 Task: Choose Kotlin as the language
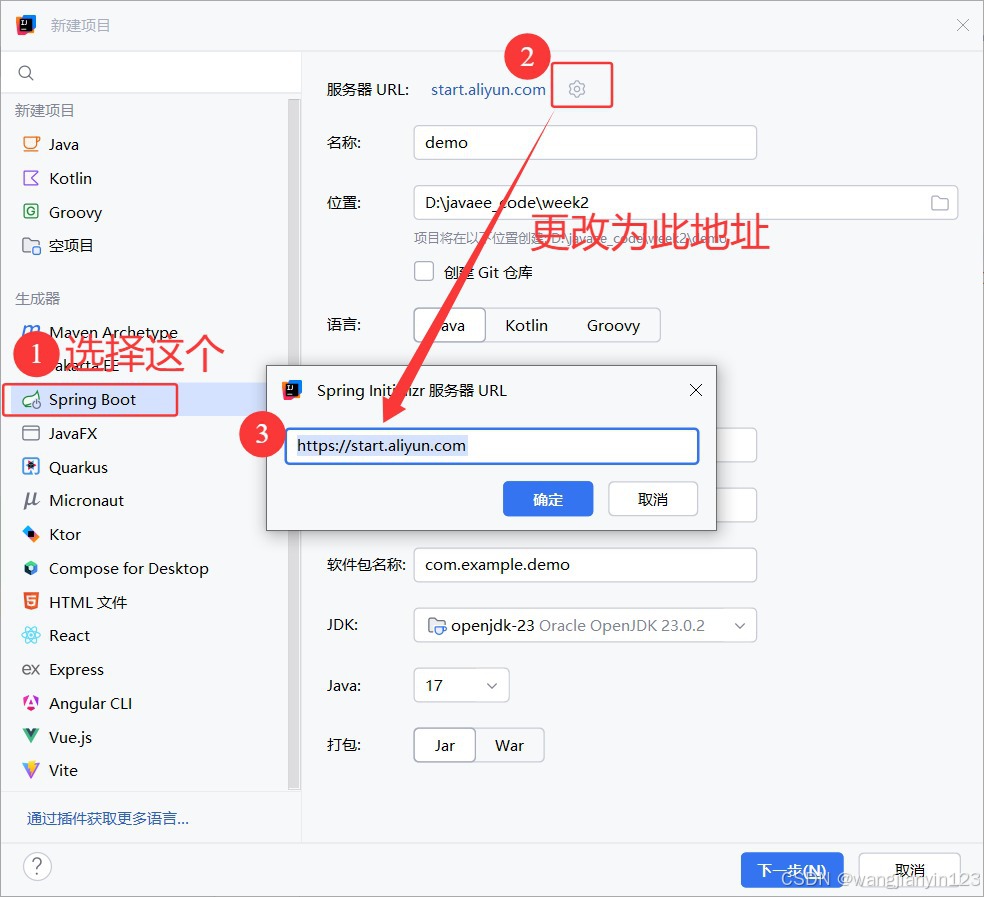(527, 325)
